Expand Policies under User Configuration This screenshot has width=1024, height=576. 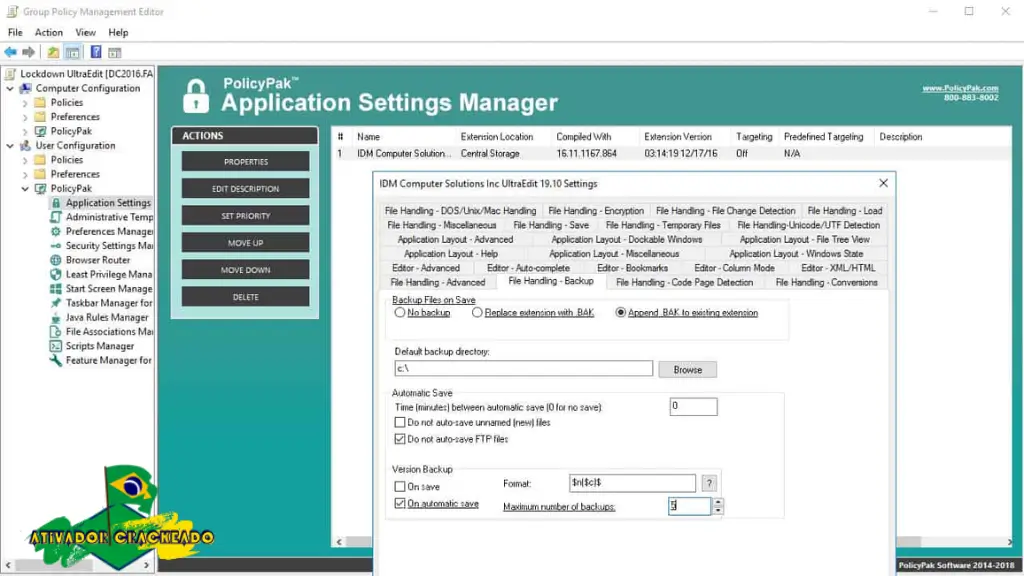pos(25,160)
